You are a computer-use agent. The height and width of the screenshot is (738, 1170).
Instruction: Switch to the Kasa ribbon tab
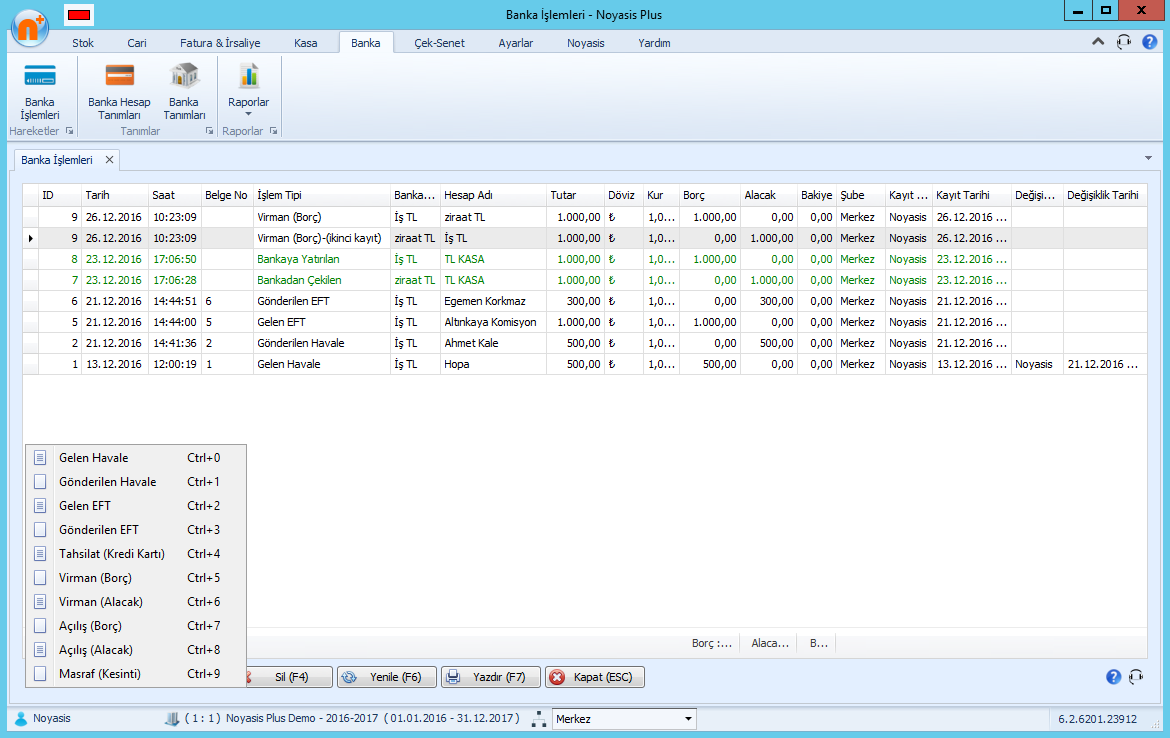[x=305, y=43]
